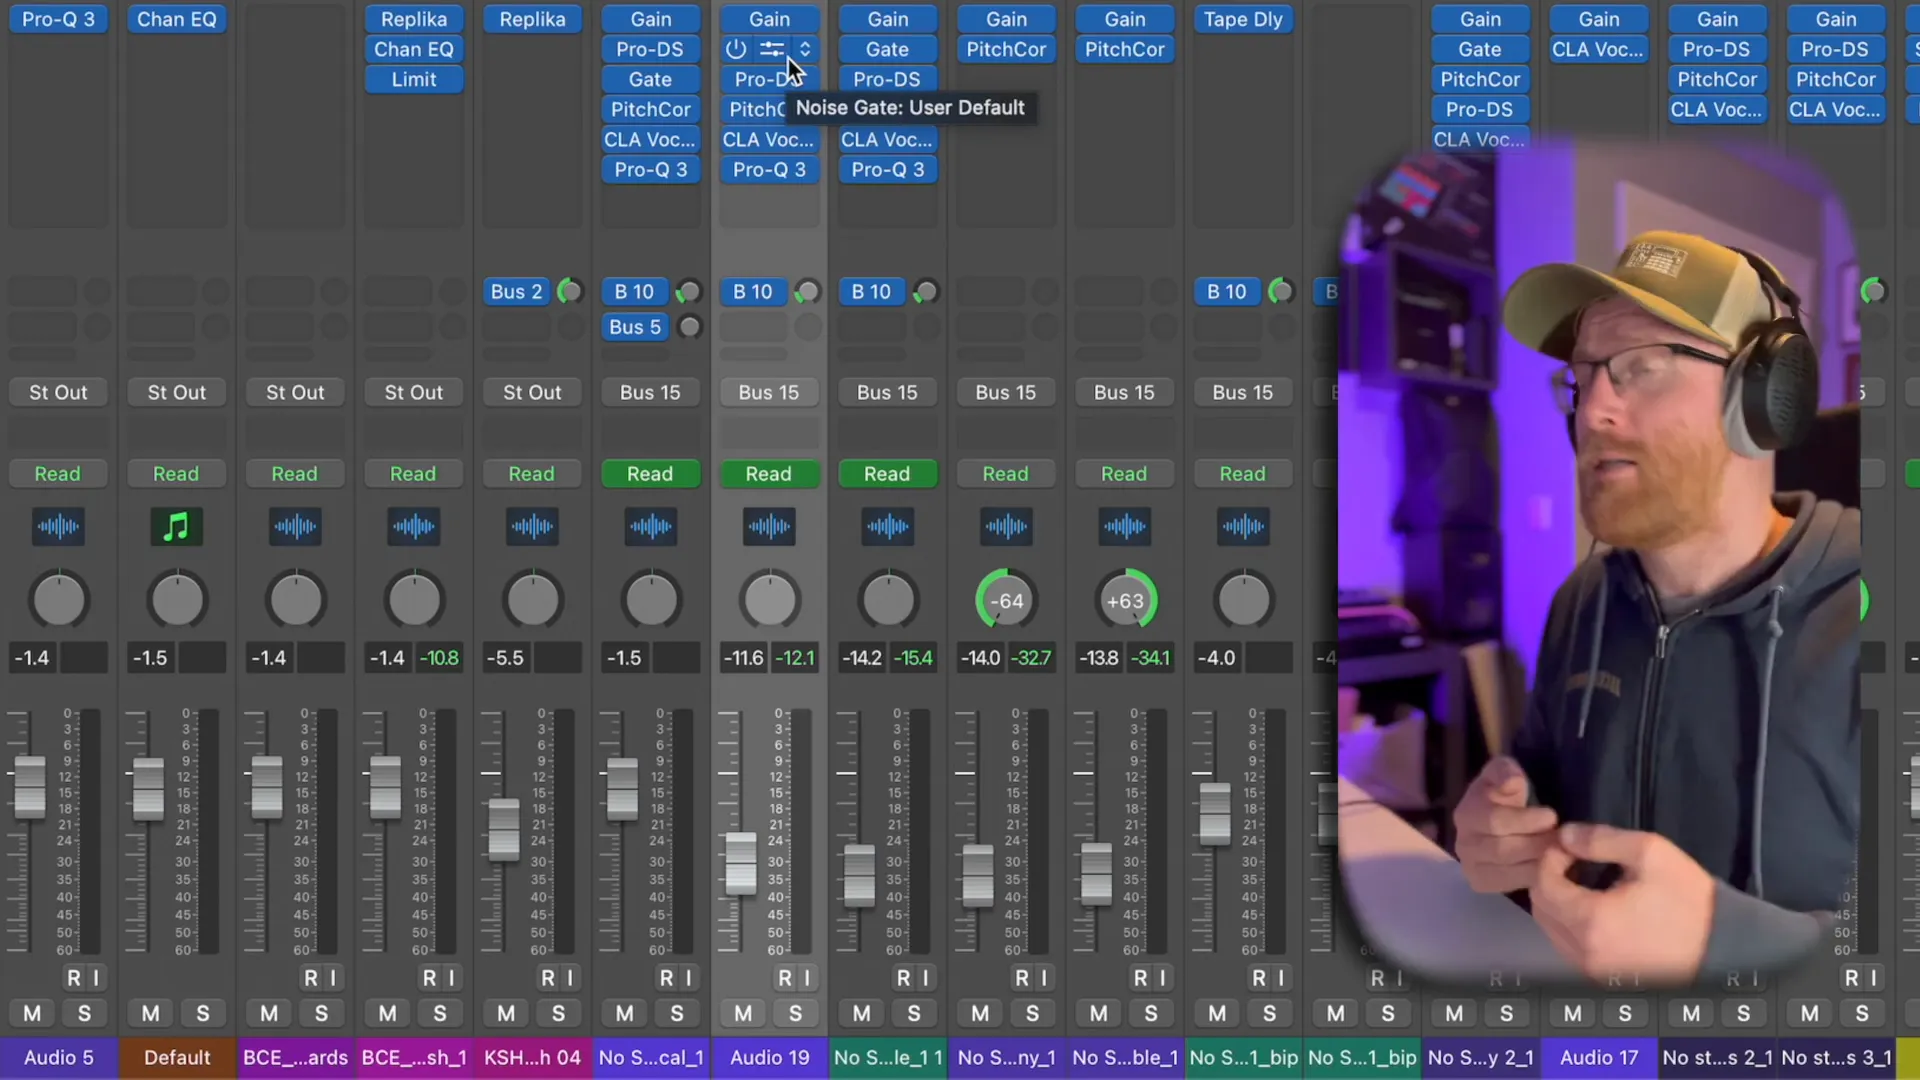Open Read automation menu on Audio 5
The image size is (1920, 1080).
click(58, 473)
